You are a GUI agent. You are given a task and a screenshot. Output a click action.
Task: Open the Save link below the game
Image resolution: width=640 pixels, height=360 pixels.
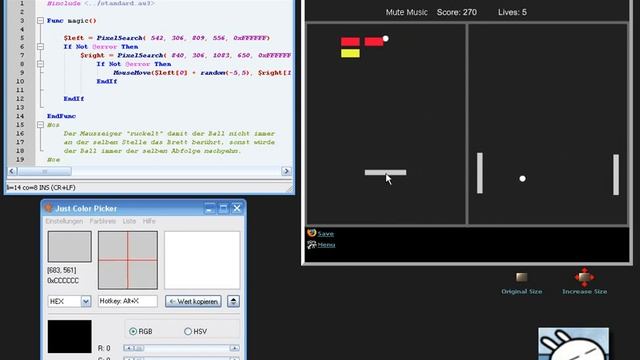(326, 233)
